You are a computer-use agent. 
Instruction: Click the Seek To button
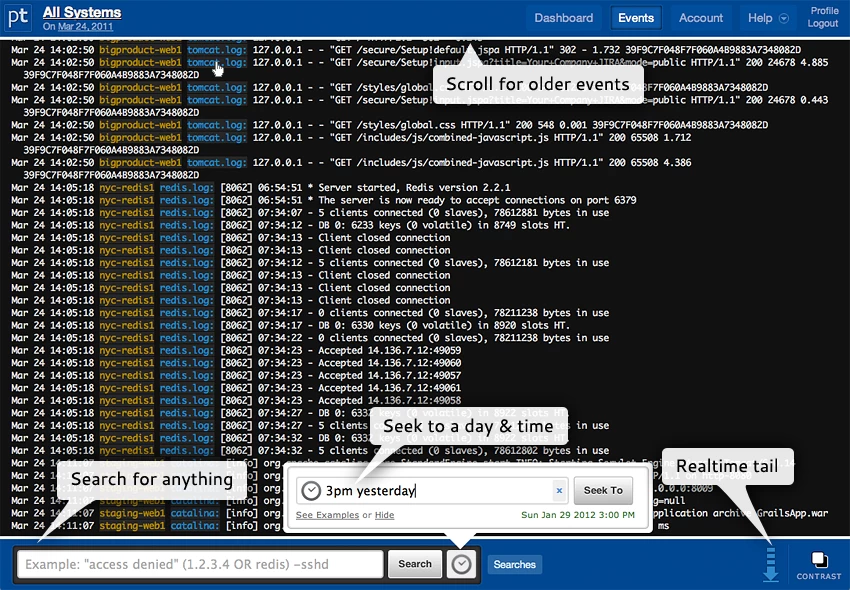[x=603, y=490]
